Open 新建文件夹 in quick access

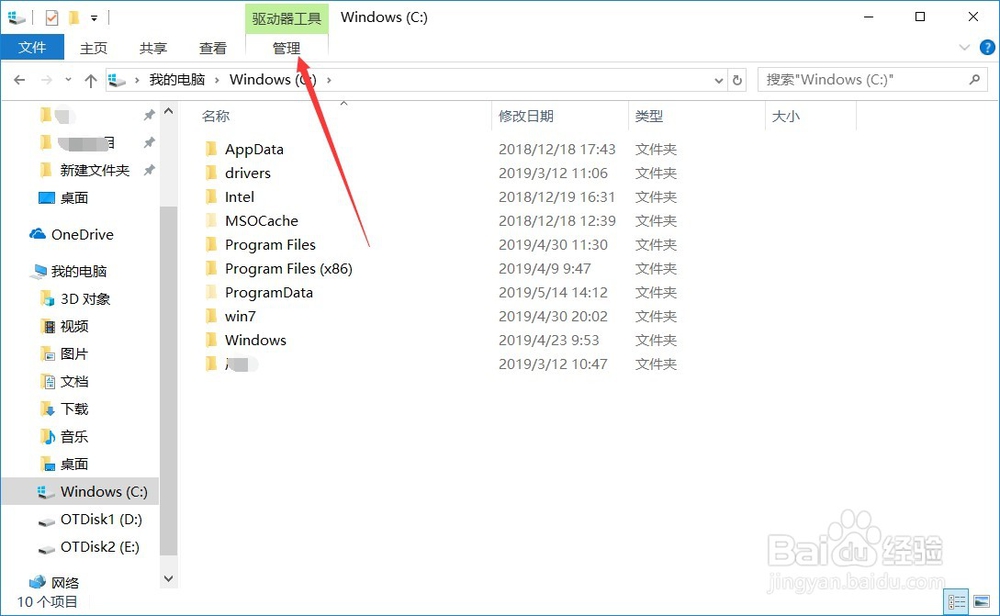point(94,170)
